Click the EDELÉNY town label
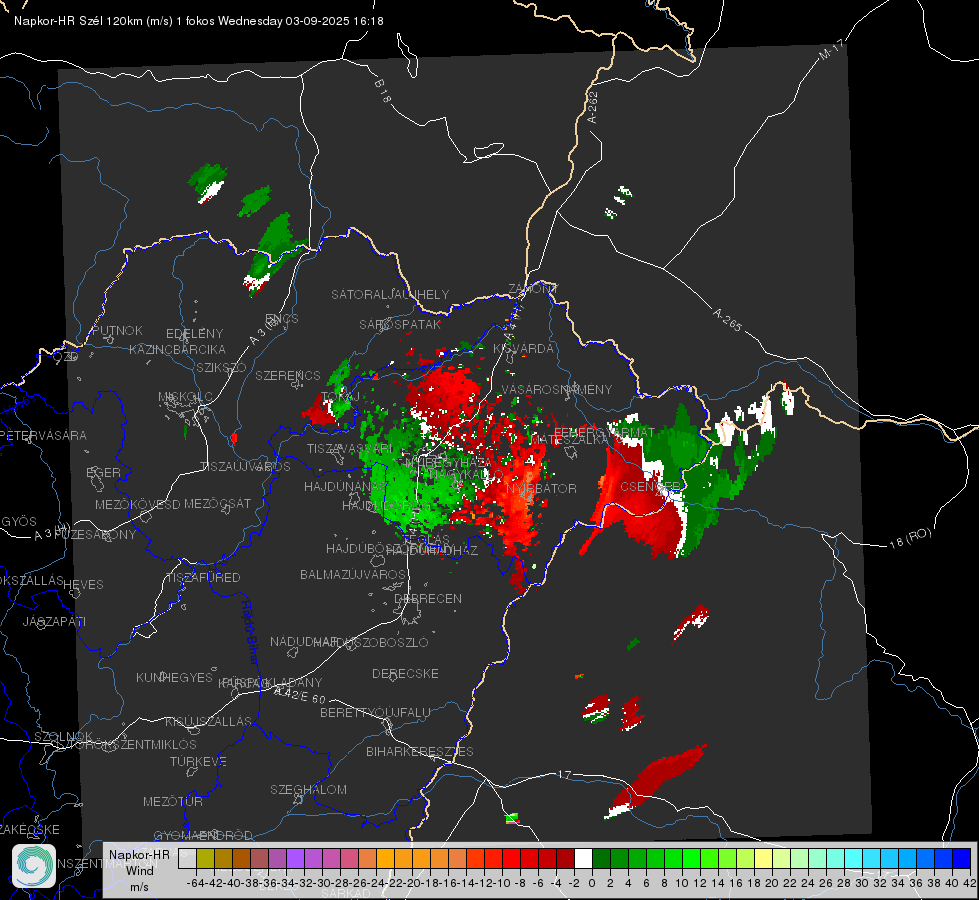 pos(195,334)
